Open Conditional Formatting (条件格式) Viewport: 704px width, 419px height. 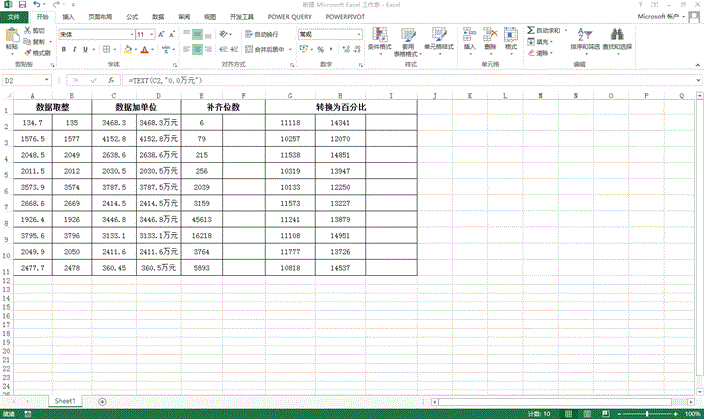click(x=380, y=41)
